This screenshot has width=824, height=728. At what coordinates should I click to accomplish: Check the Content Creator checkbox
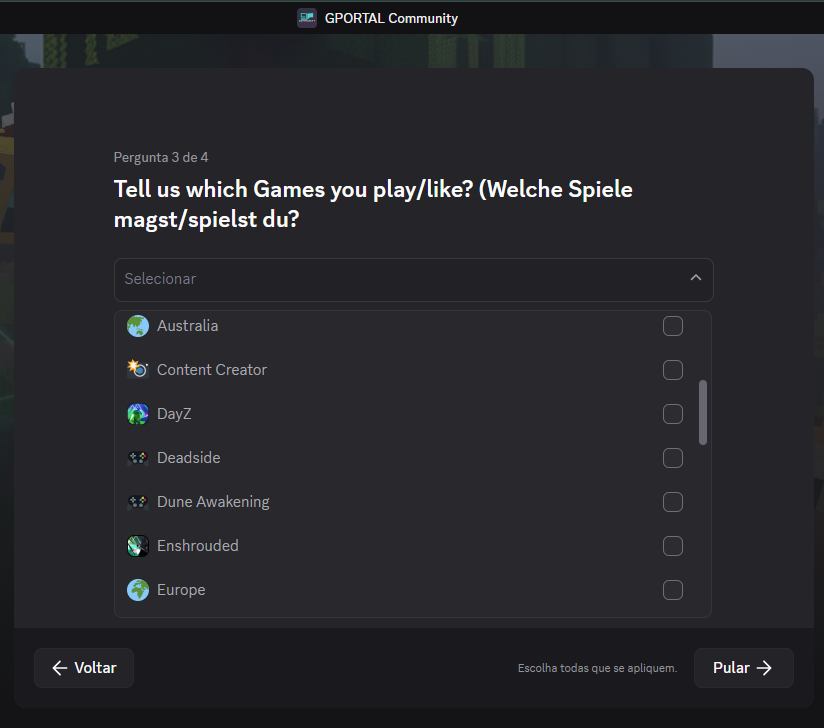(x=673, y=370)
